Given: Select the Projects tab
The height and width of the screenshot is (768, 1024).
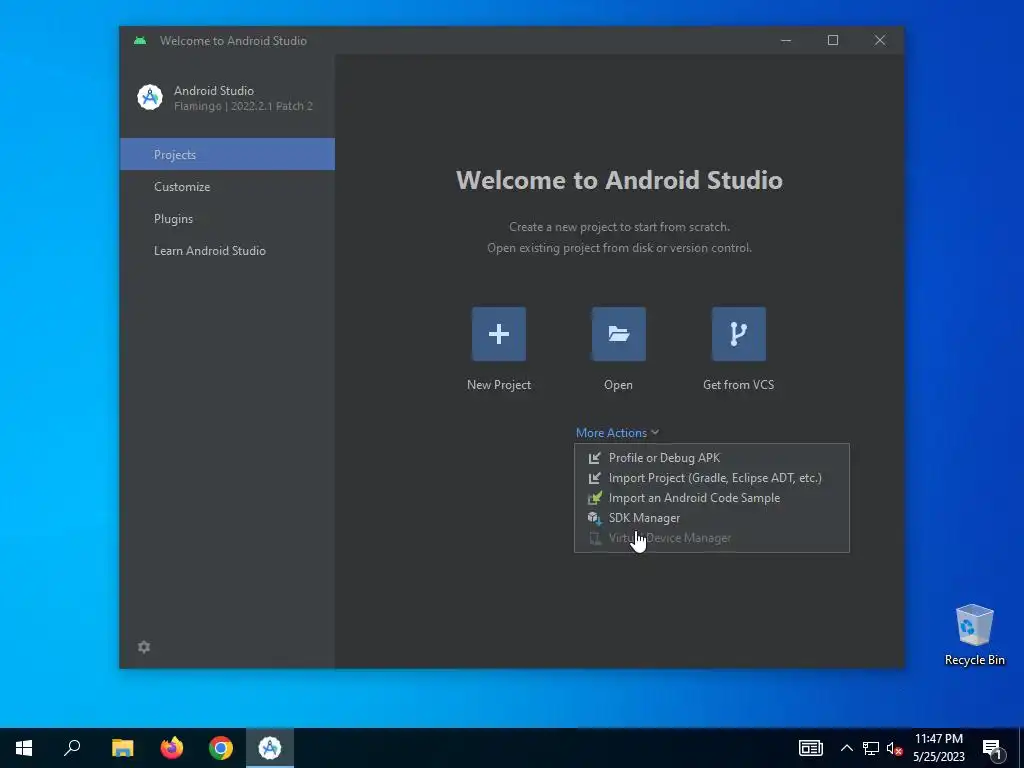Looking at the screenshot, I should tap(227, 154).
